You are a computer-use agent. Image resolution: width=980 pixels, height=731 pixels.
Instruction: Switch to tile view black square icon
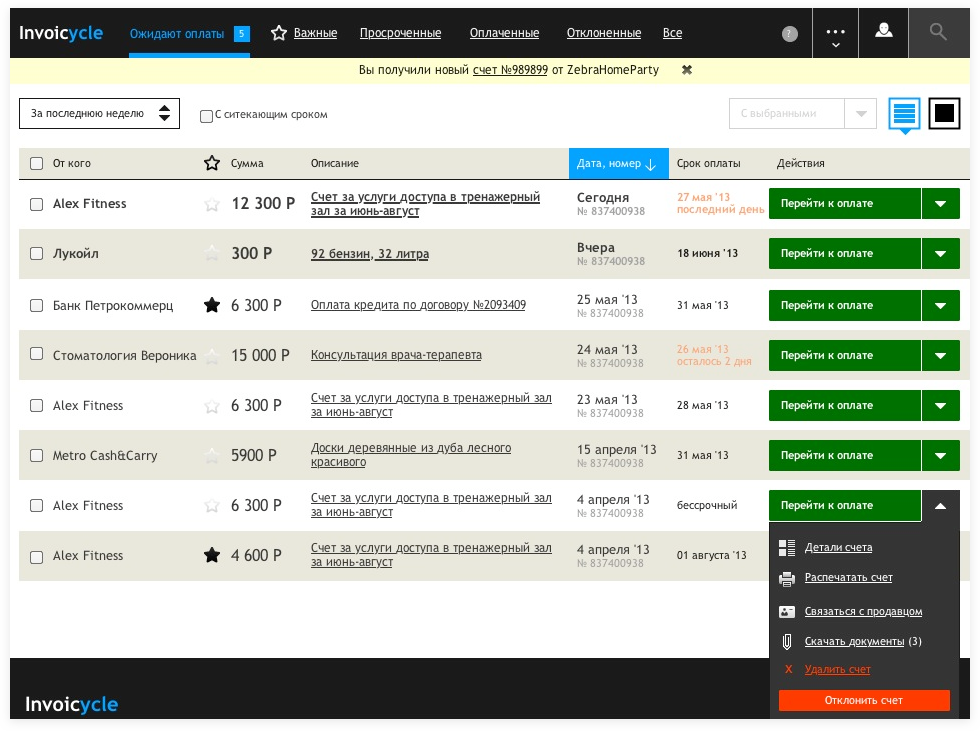click(x=944, y=113)
